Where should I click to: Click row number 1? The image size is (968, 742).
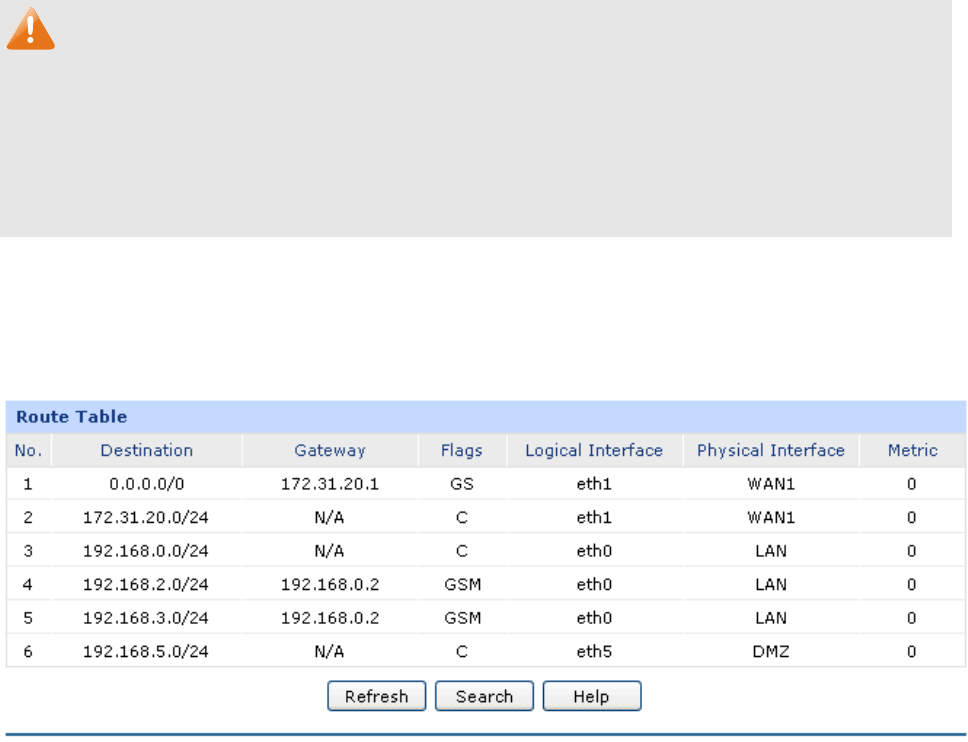pos(28,484)
